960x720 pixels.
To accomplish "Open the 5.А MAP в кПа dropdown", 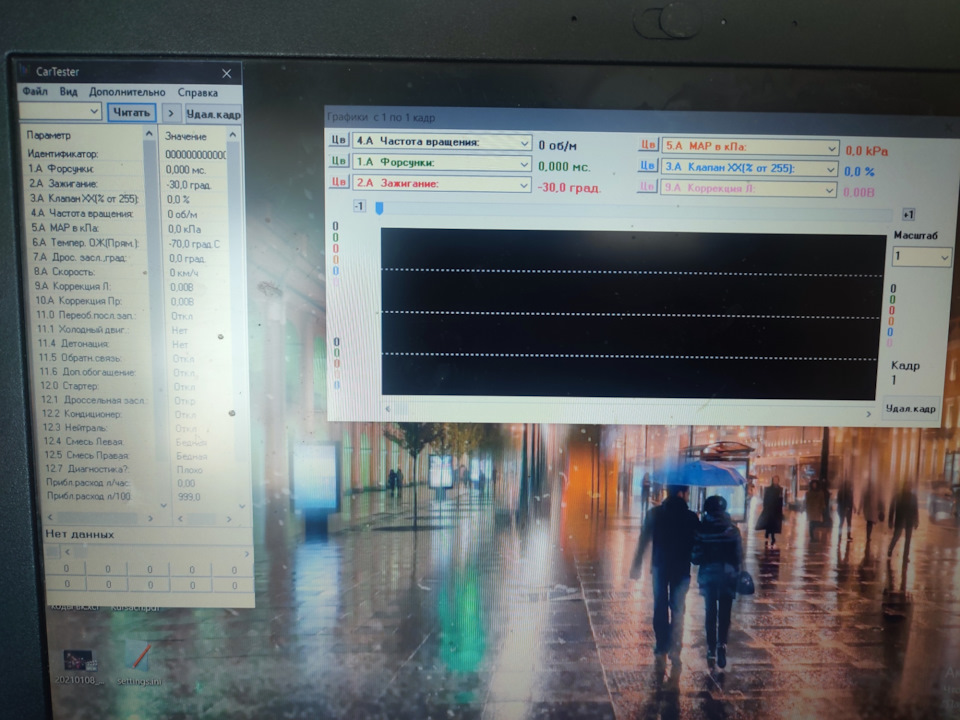I will point(749,147).
